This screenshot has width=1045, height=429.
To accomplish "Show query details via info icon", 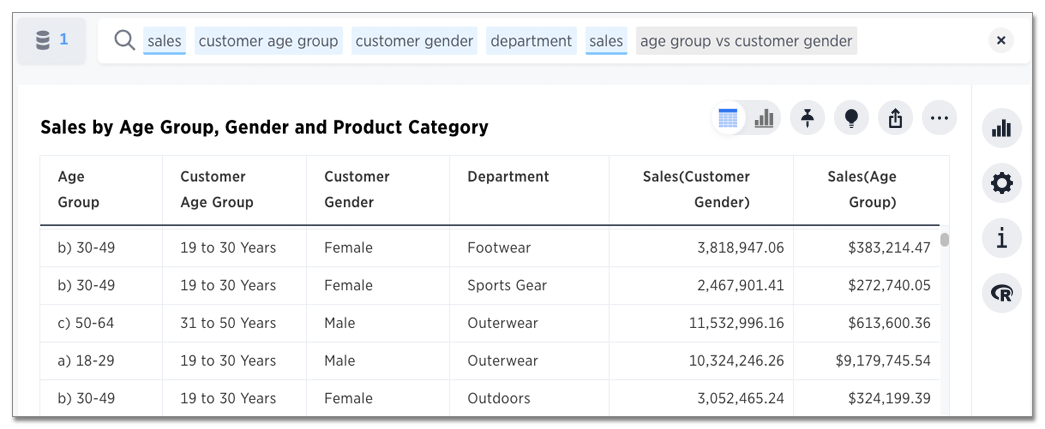I will [1001, 238].
